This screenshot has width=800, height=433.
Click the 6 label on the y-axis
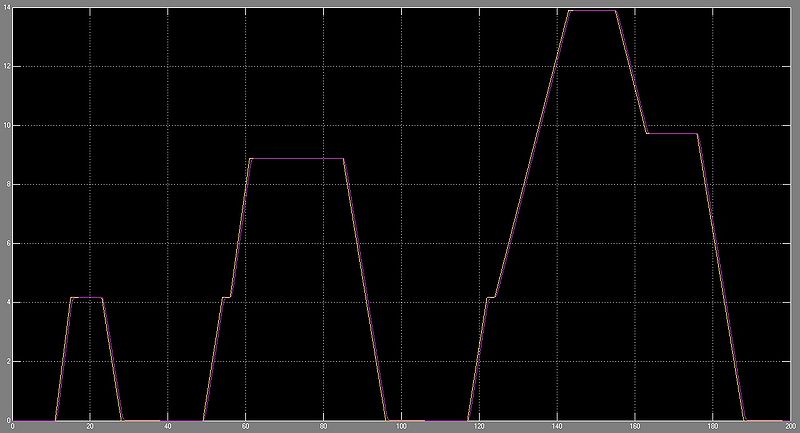(7, 243)
